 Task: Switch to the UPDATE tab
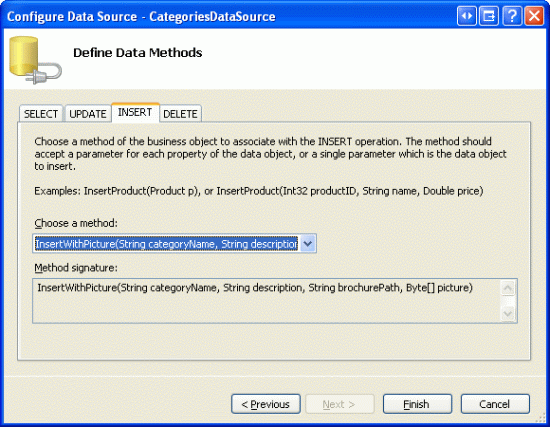(88, 114)
